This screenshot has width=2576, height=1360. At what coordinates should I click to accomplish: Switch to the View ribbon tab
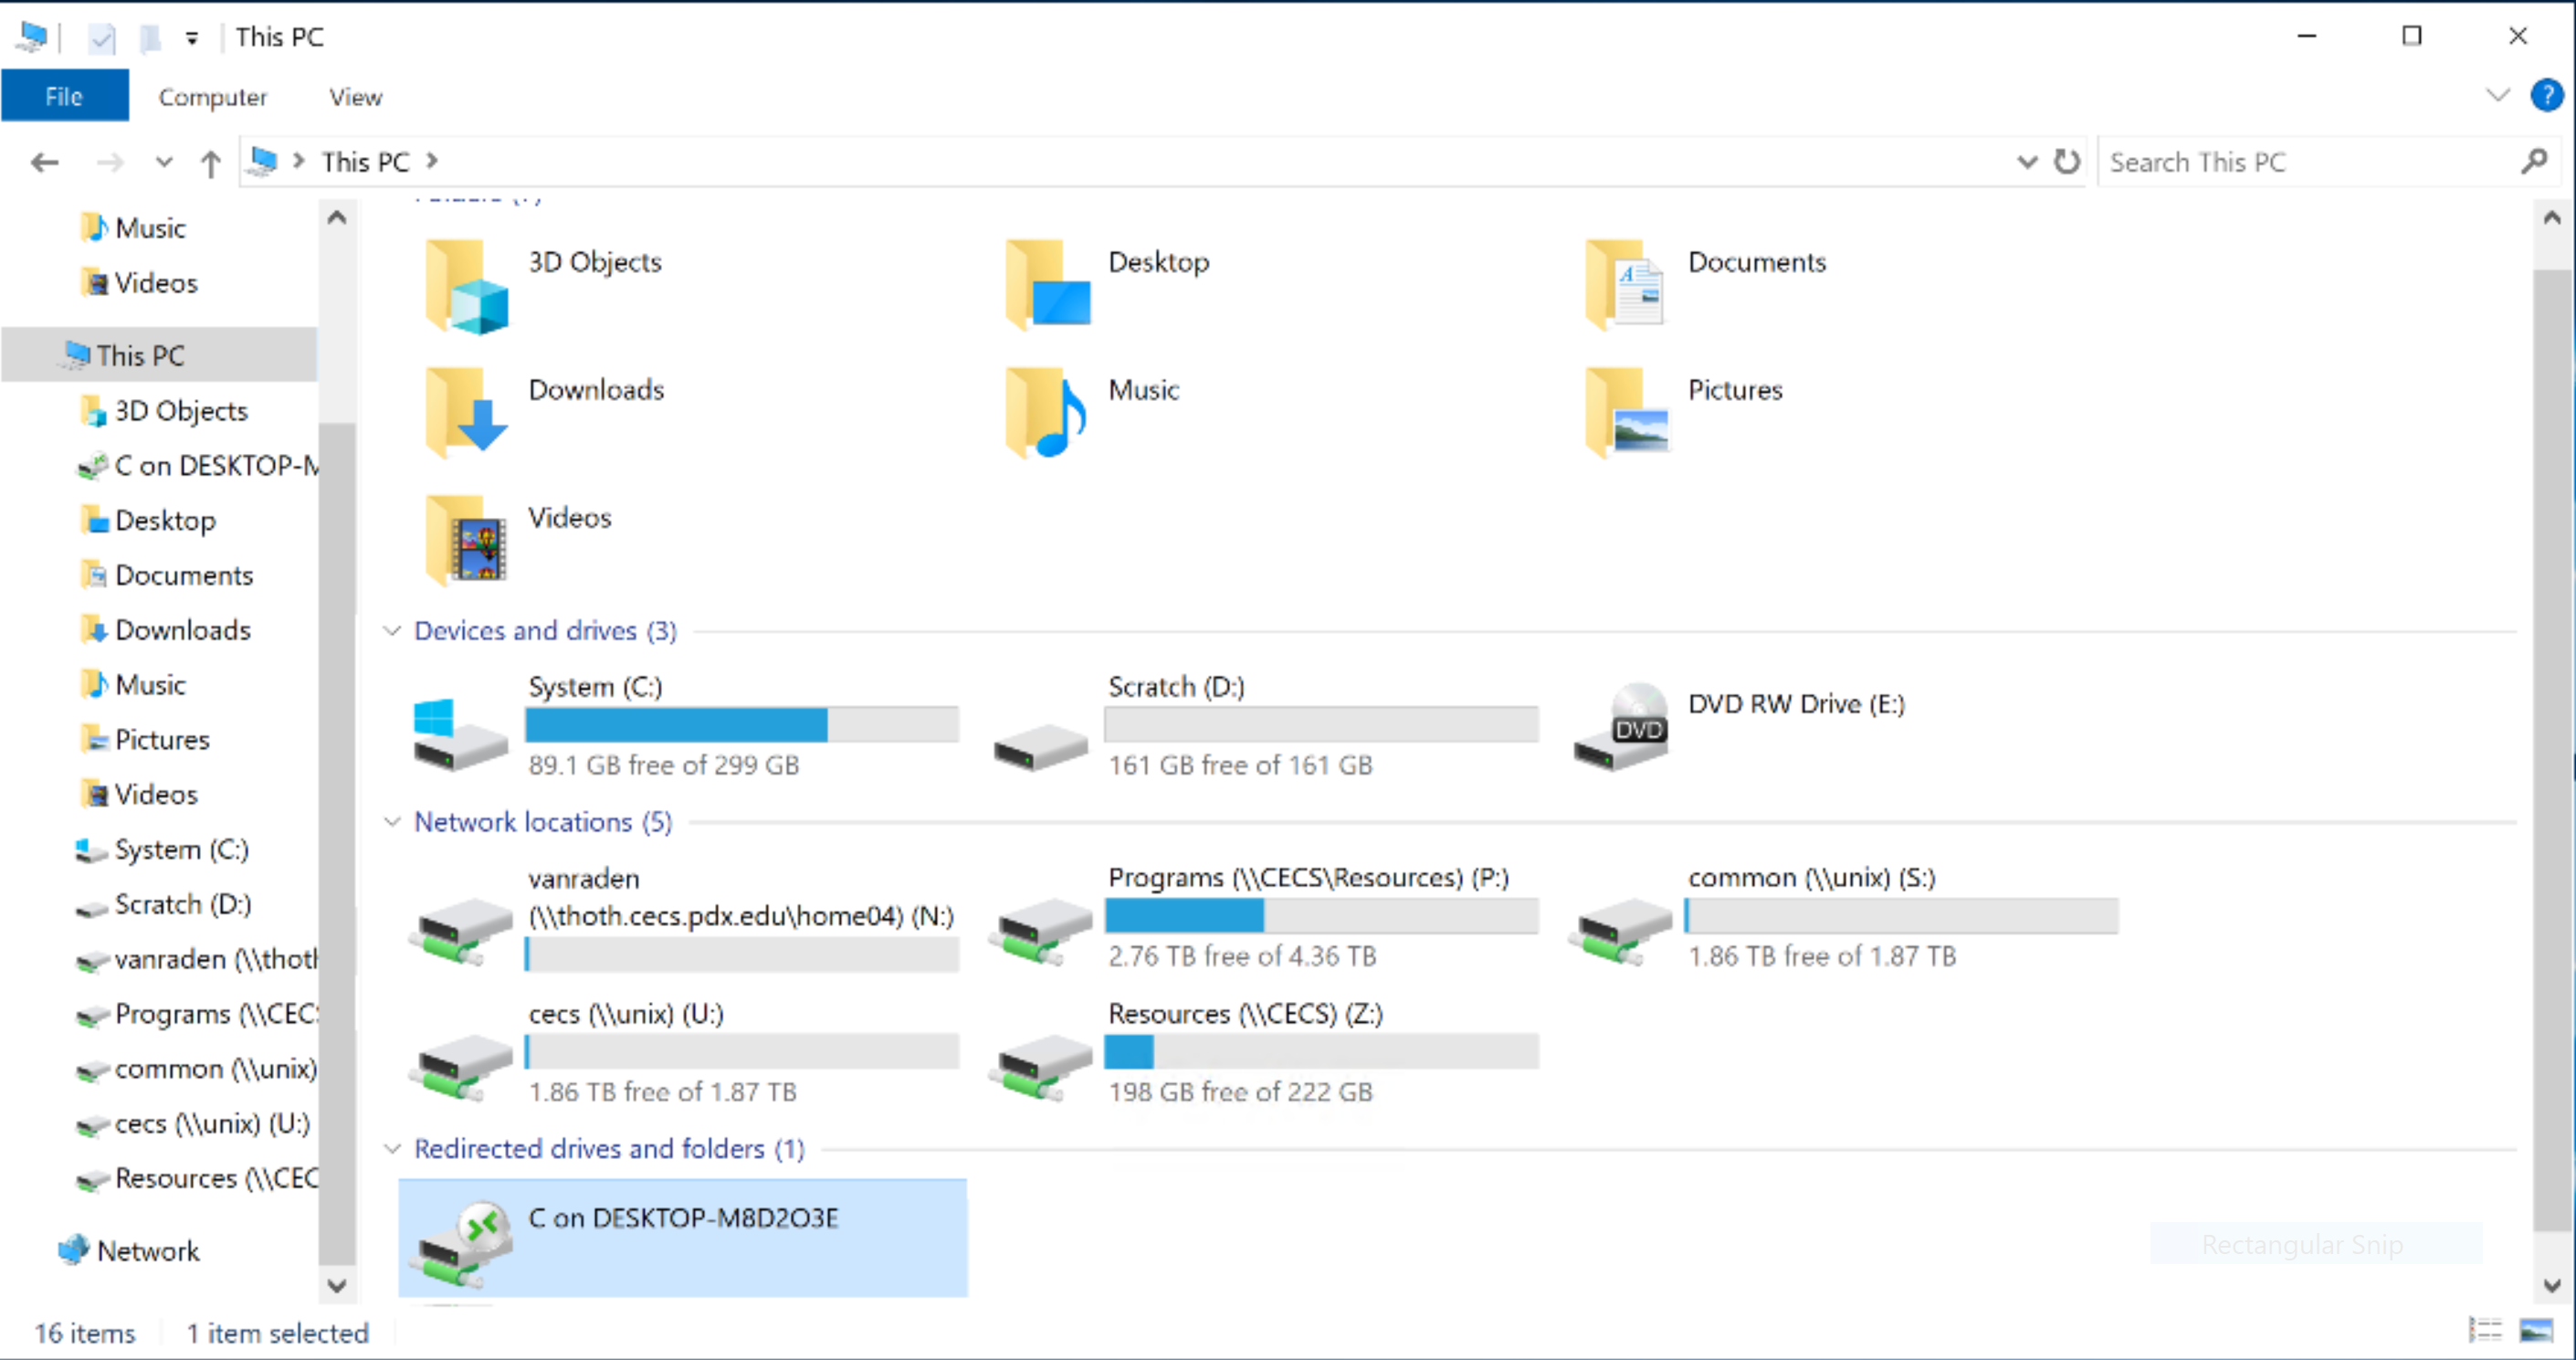click(x=355, y=96)
